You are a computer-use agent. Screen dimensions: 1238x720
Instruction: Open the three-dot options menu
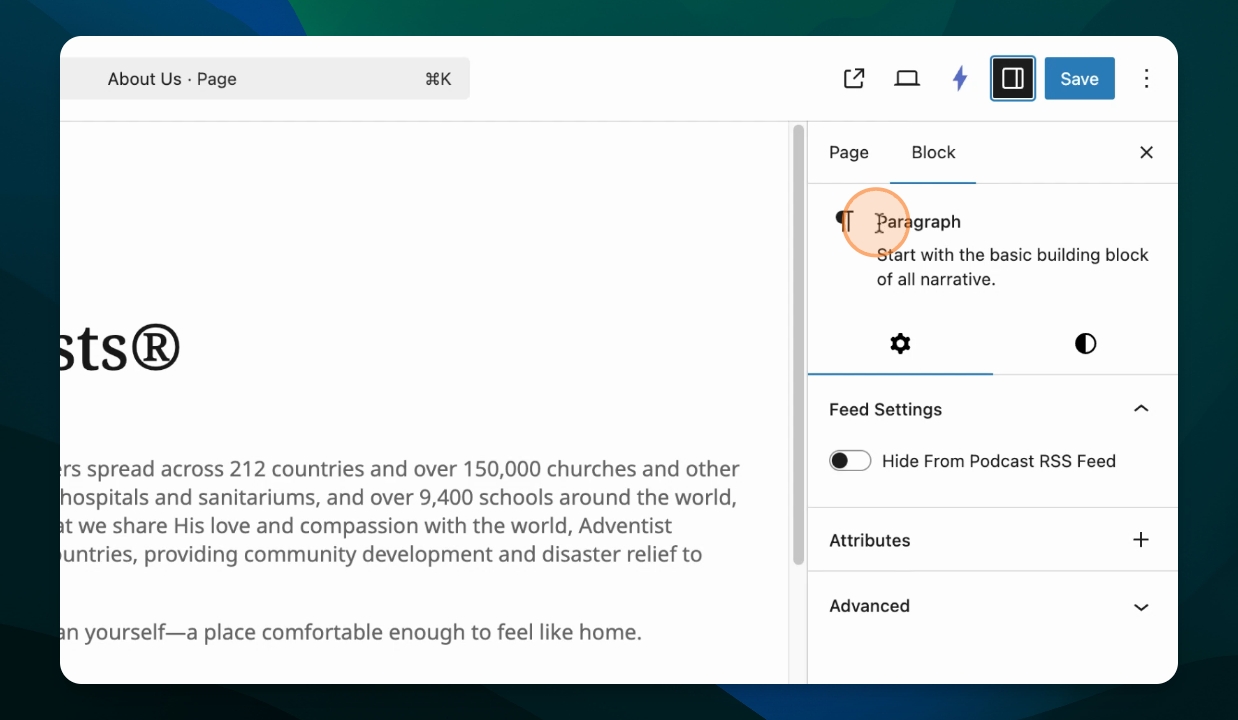(1147, 79)
